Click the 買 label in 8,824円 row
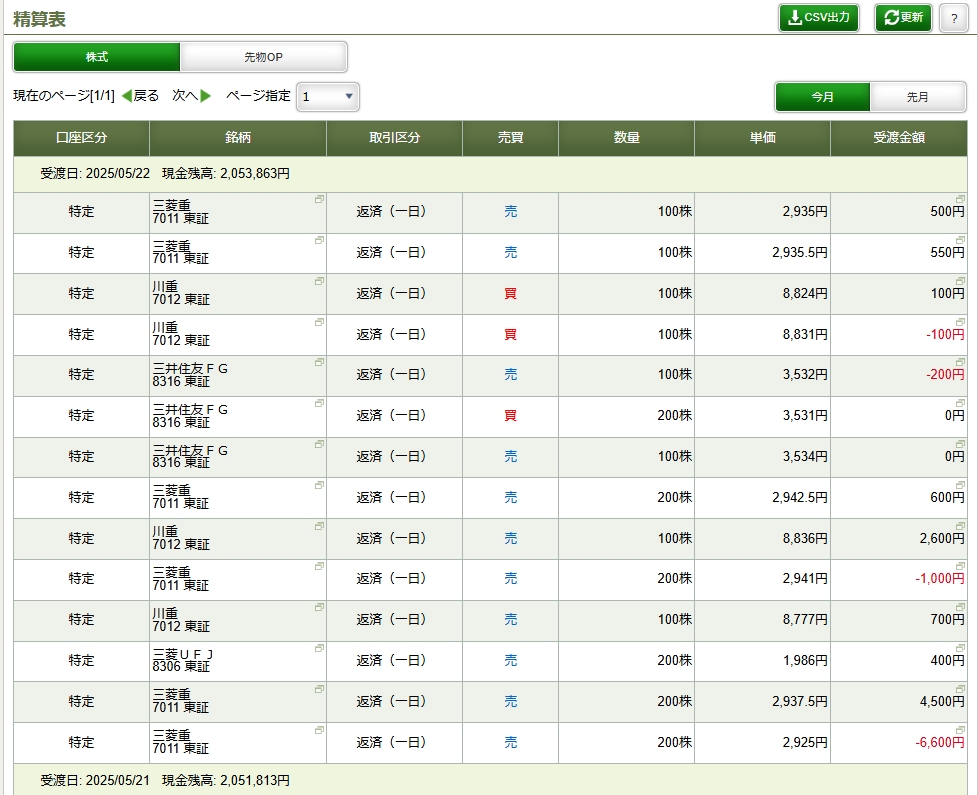The height and width of the screenshot is (795, 978). coord(510,294)
